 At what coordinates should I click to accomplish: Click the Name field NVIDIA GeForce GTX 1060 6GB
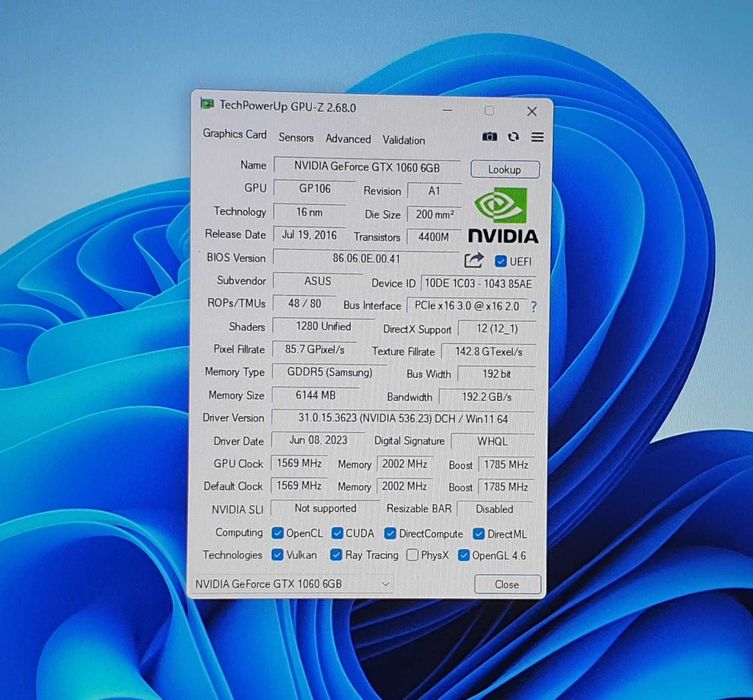coord(367,167)
